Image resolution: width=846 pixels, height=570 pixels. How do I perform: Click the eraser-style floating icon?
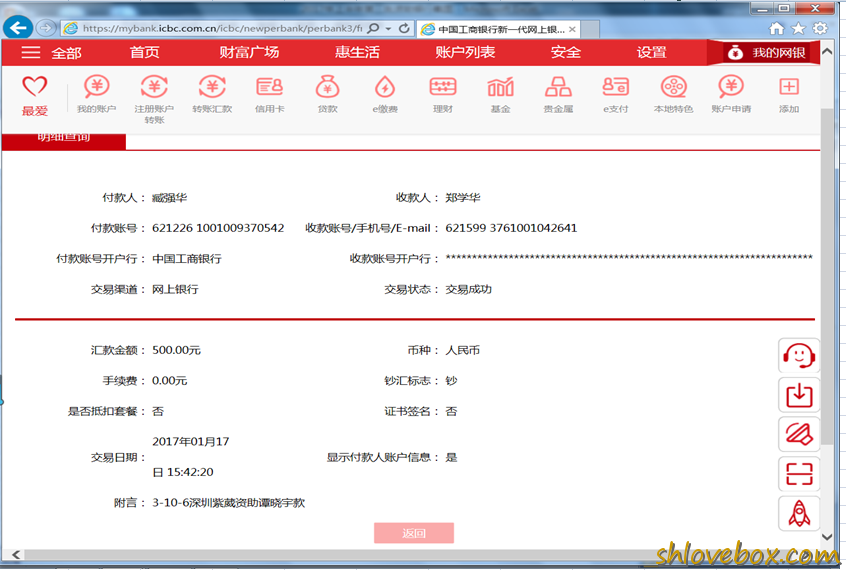(799, 435)
